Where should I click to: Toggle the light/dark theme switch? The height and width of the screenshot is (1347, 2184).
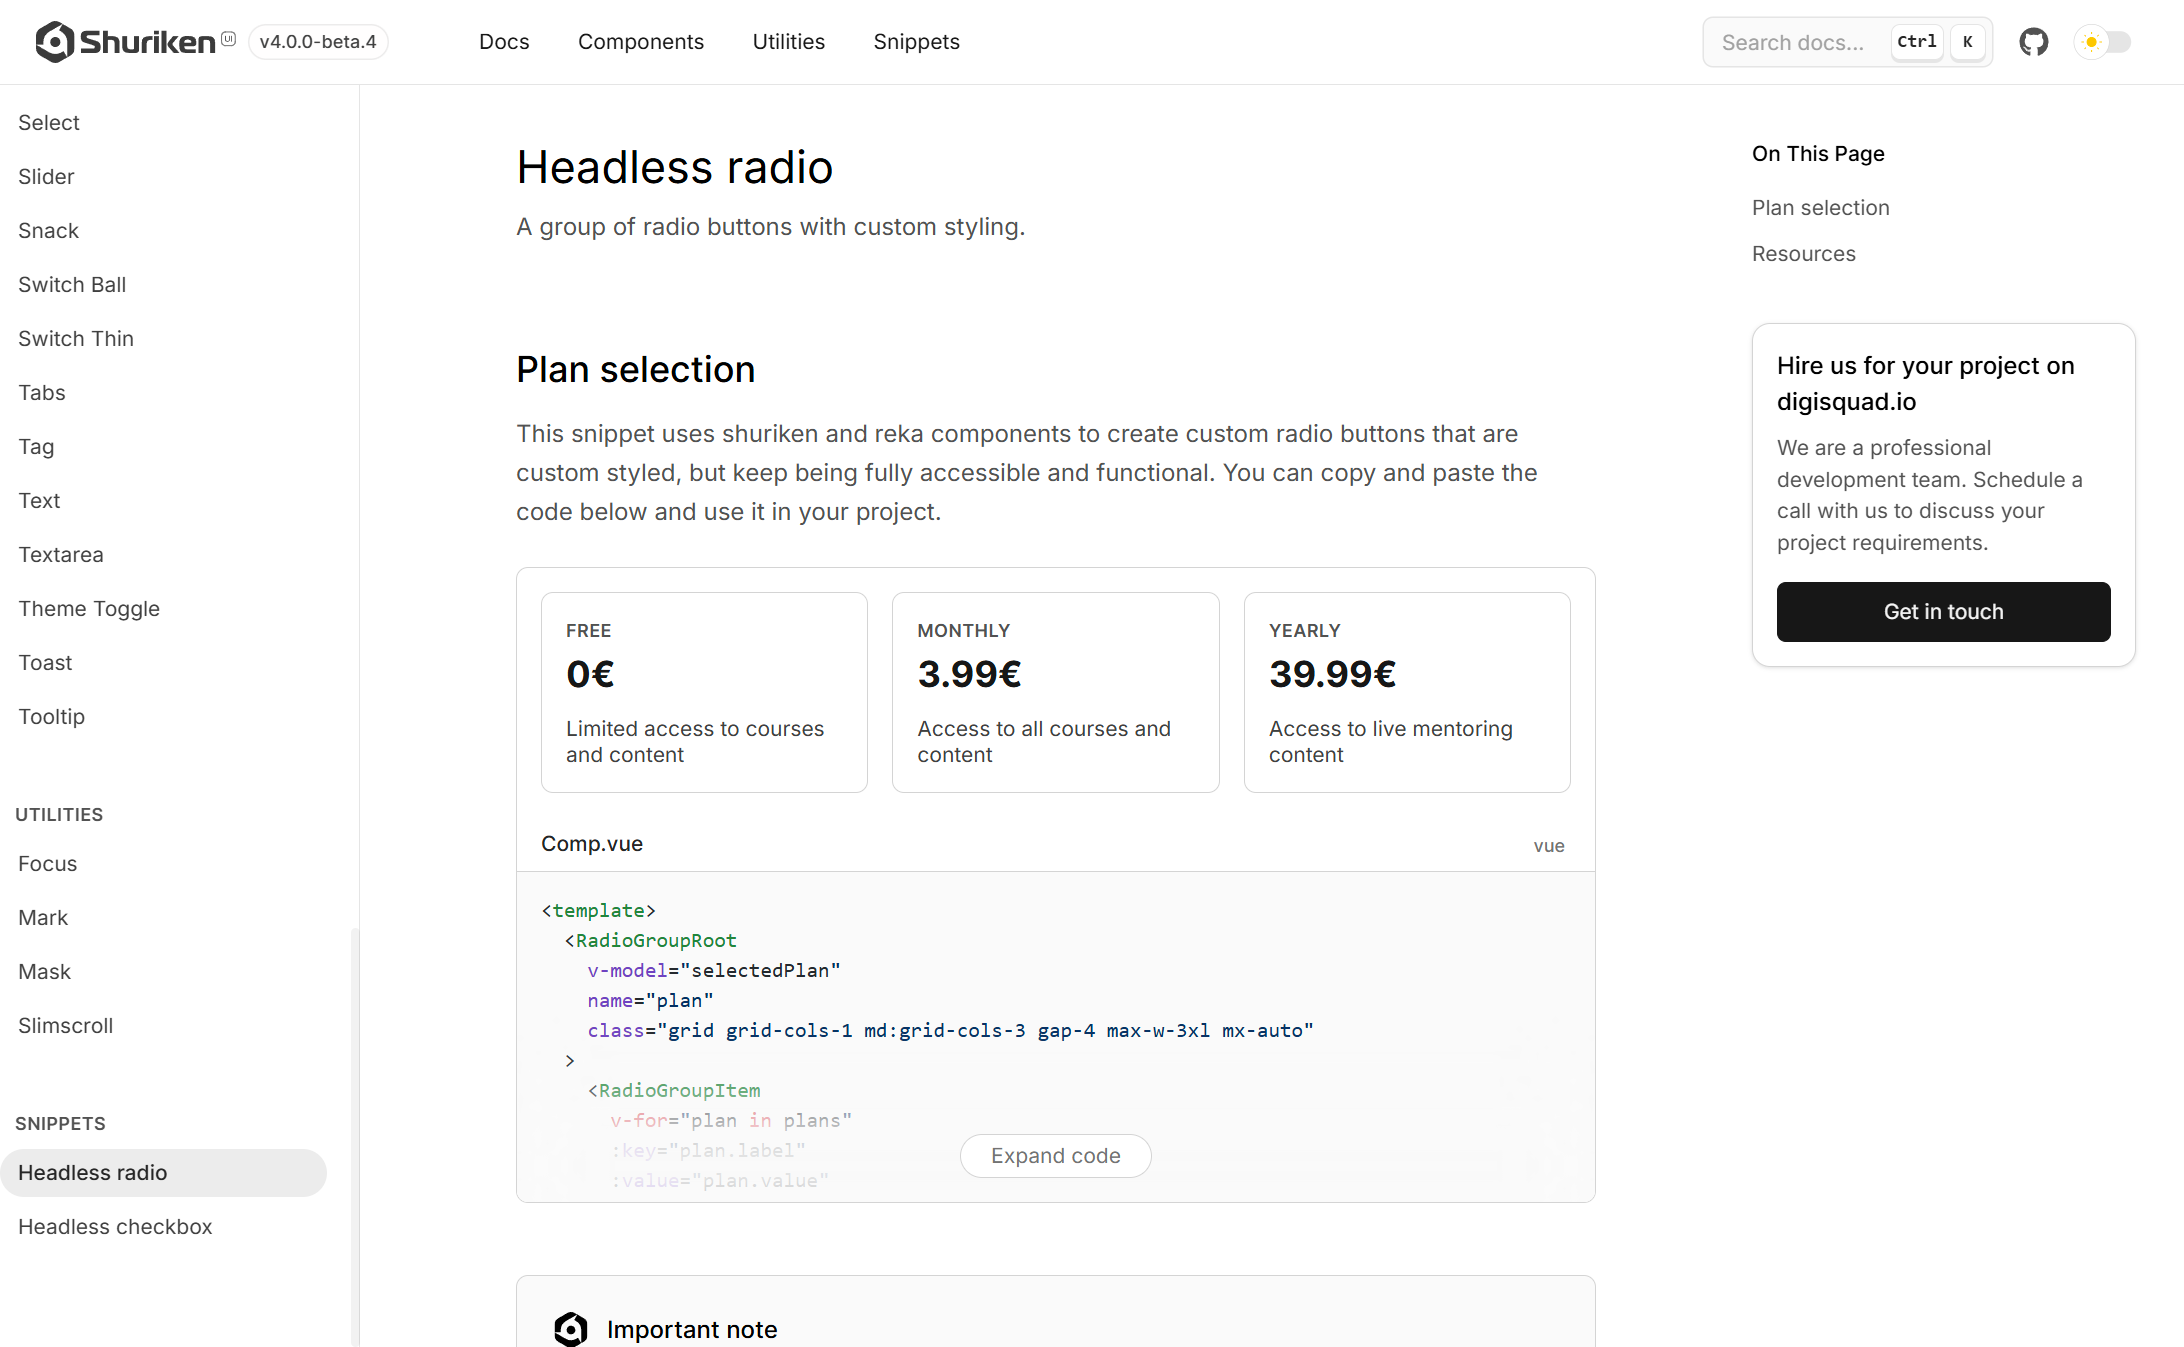pyautogui.click(x=2103, y=42)
